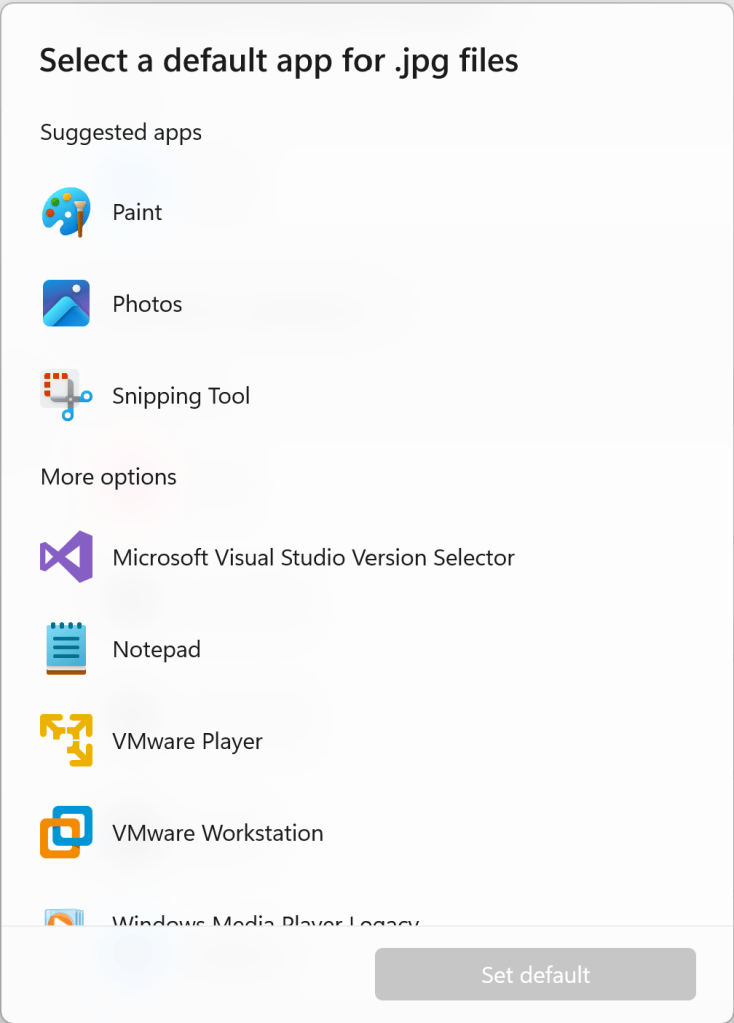Screen dimensions: 734x1023
Task: Click the yellow VMware Player icon
Action: click(66, 741)
